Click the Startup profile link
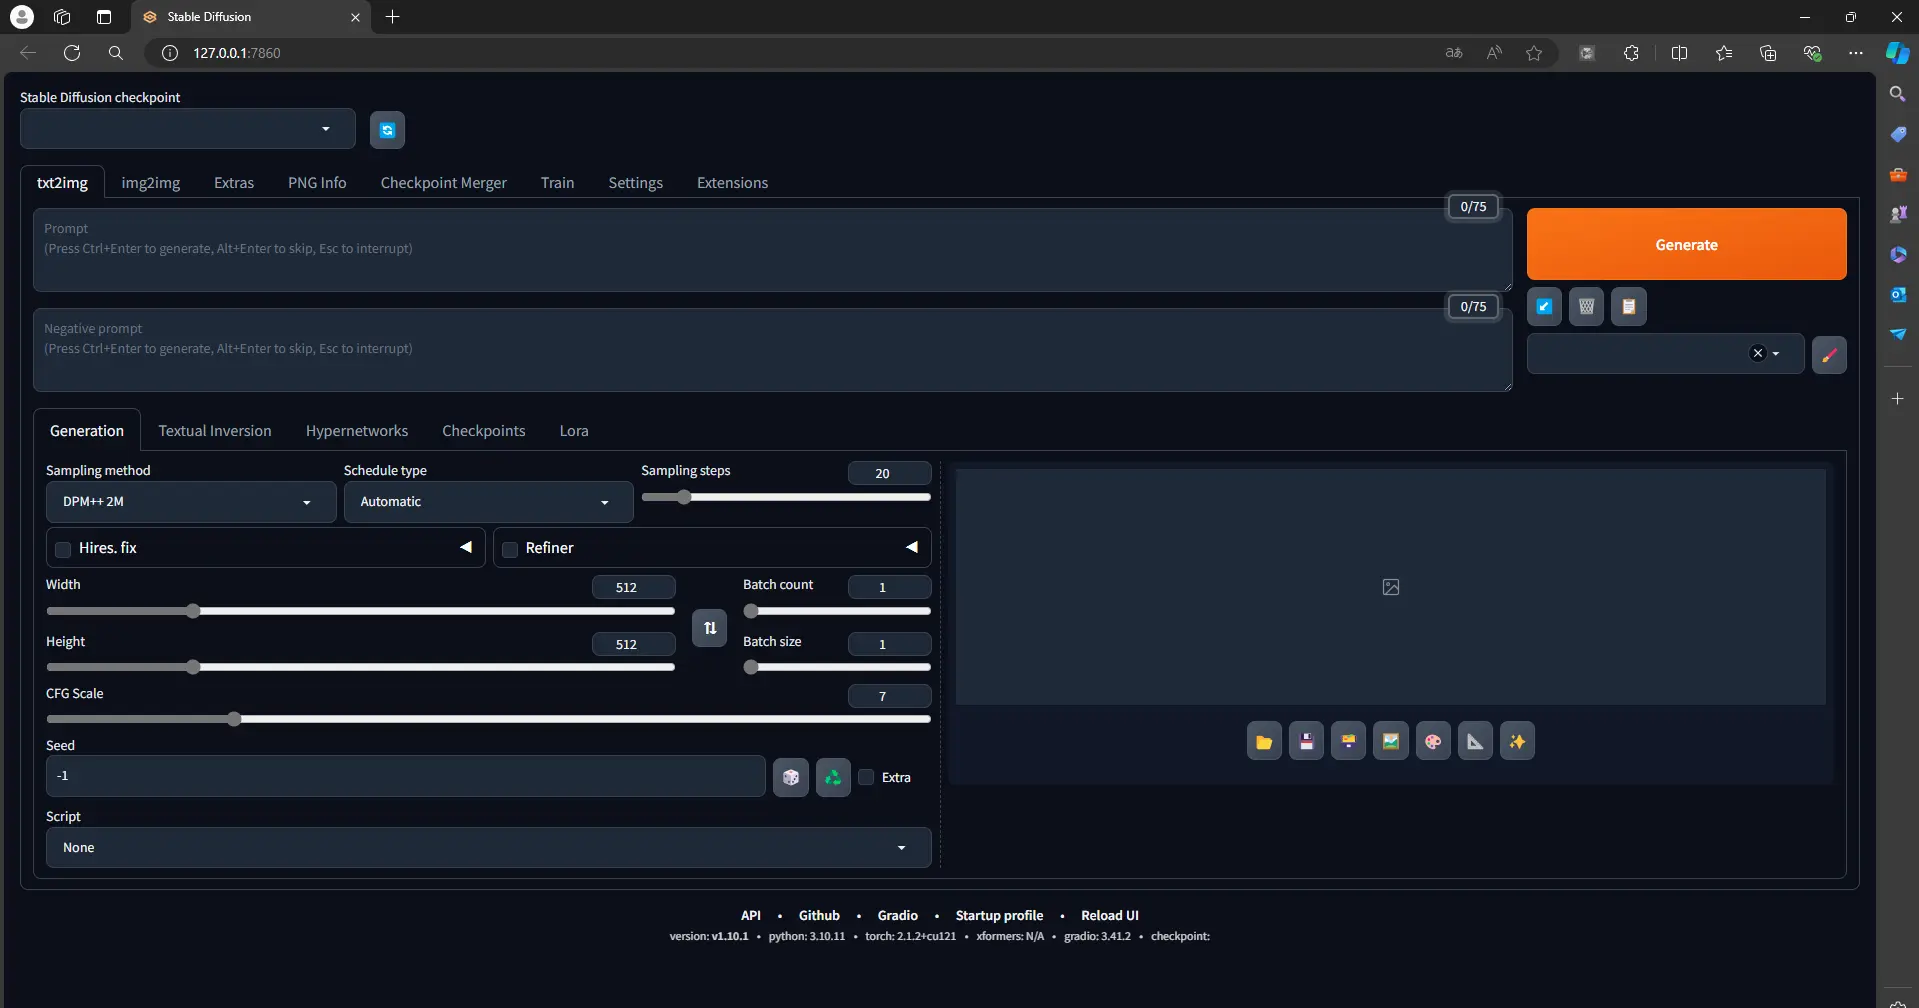 (999, 916)
